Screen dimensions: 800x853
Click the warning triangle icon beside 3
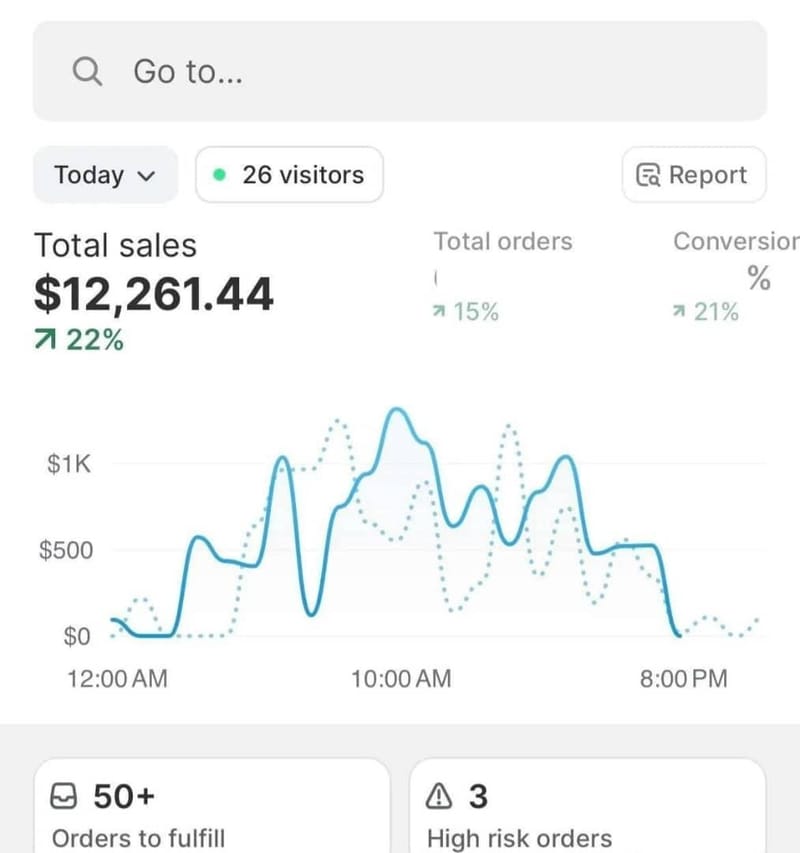click(x=439, y=797)
